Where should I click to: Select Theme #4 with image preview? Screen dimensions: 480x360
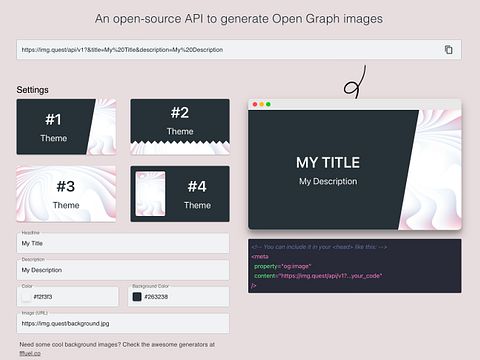point(180,194)
